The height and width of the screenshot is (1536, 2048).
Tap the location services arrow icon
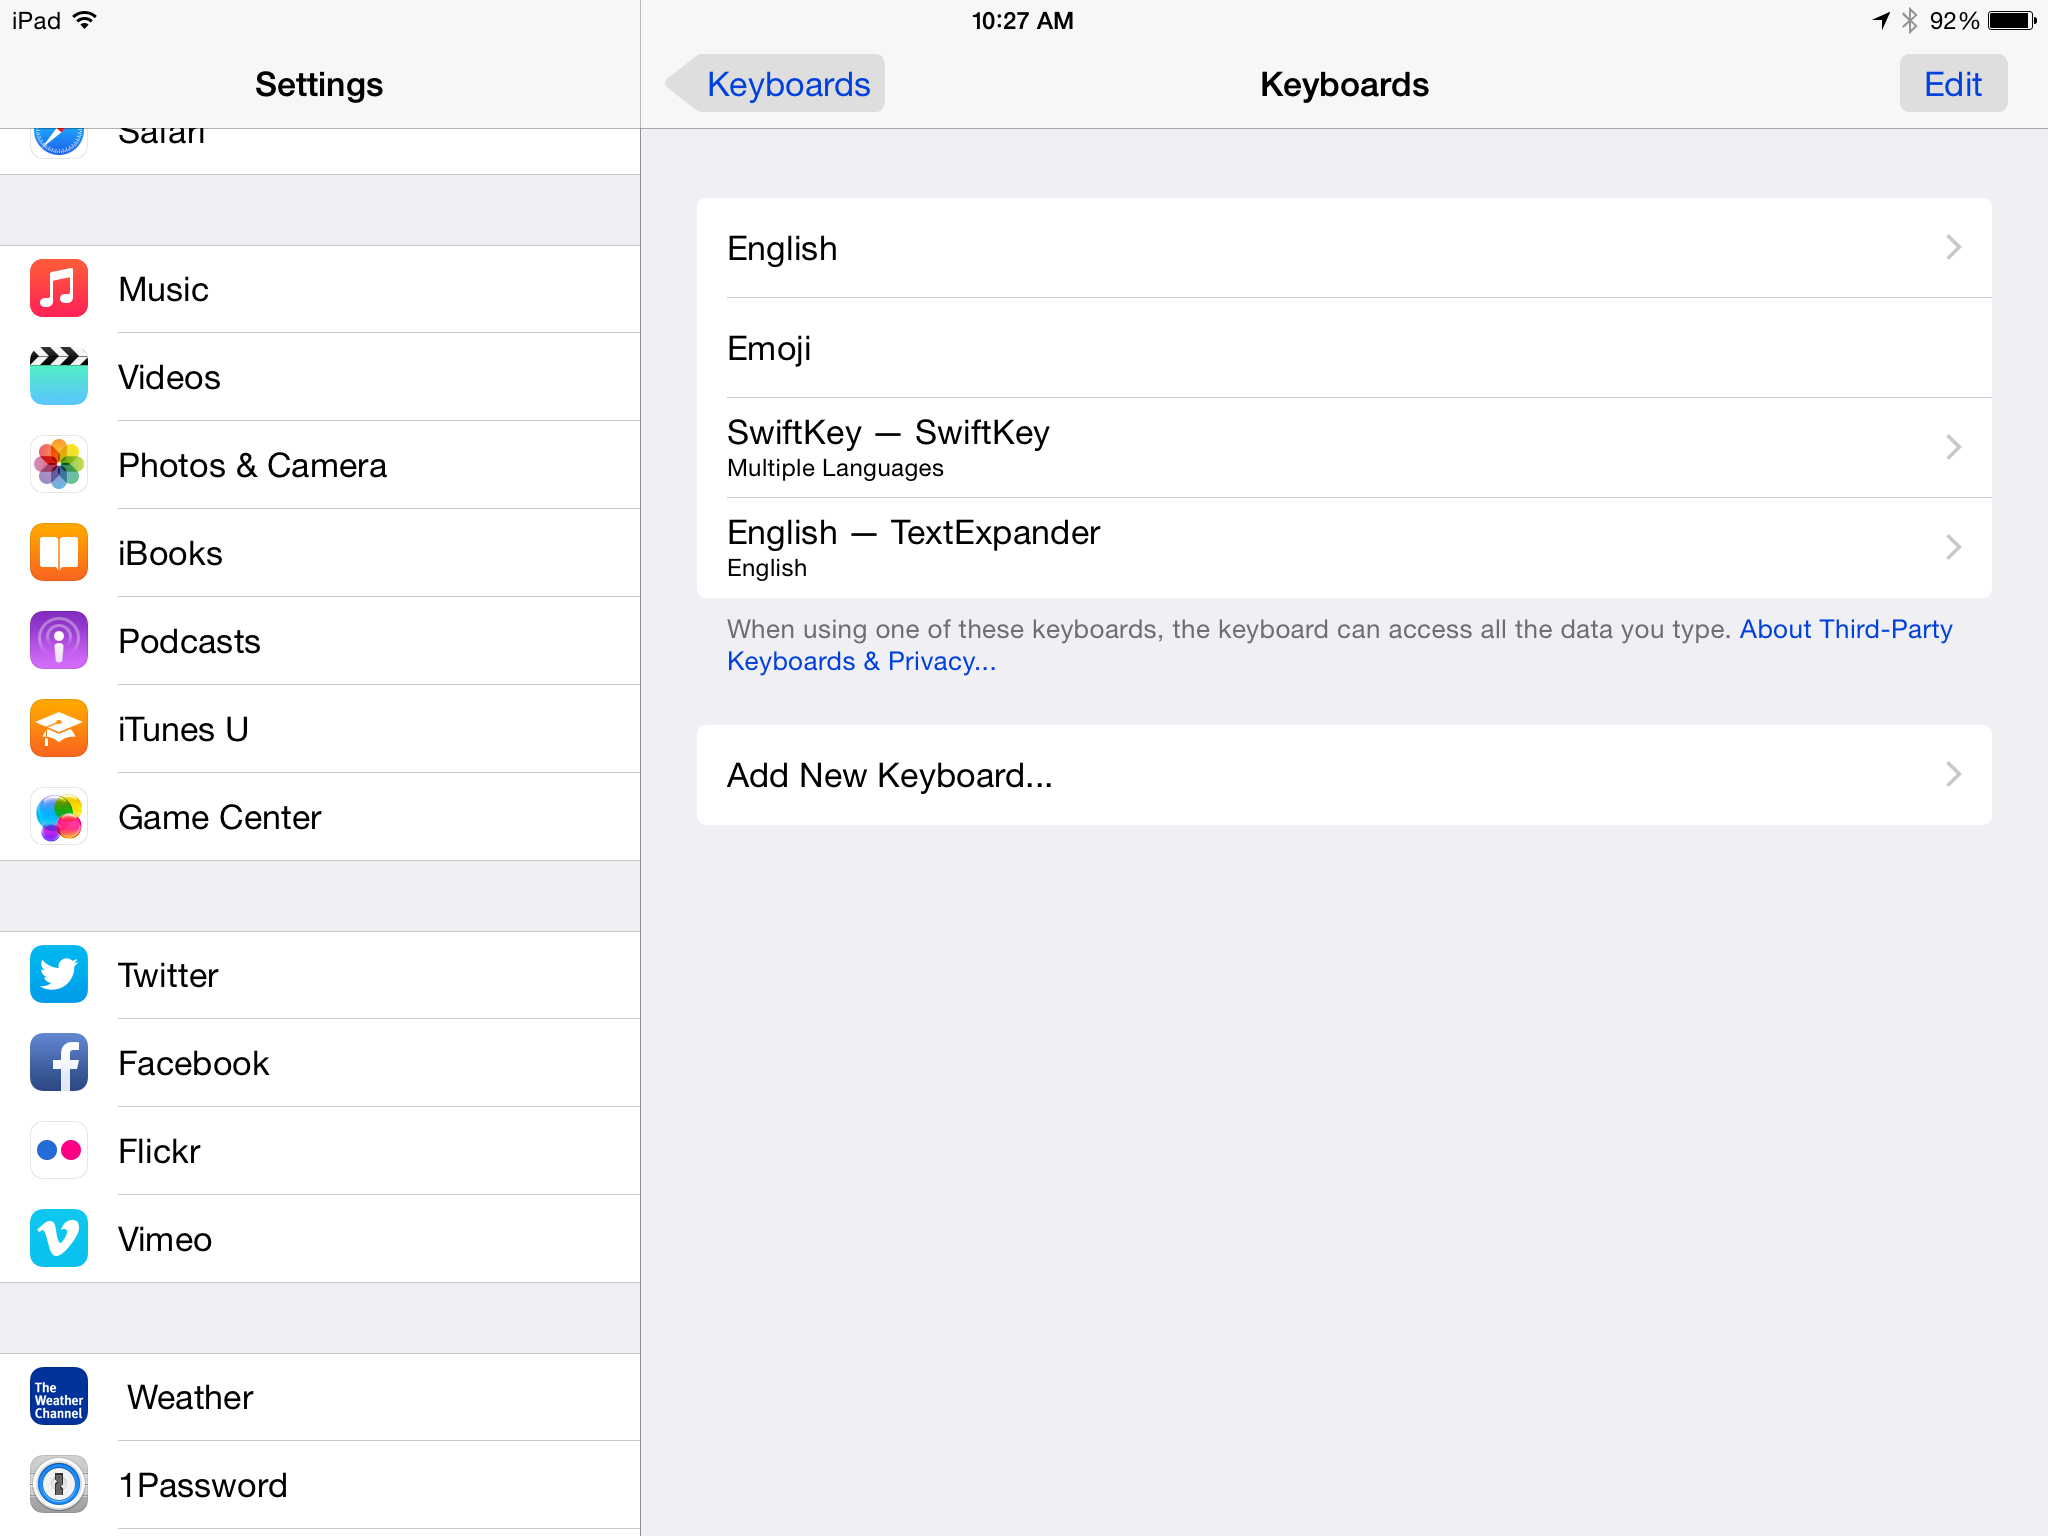point(1881,20)
